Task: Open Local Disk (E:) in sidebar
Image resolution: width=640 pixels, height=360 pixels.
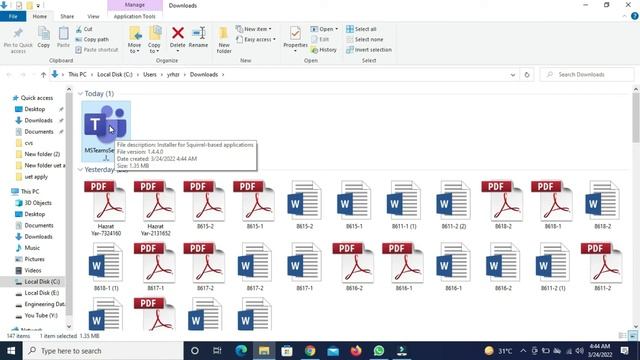Action: (41, 293)
